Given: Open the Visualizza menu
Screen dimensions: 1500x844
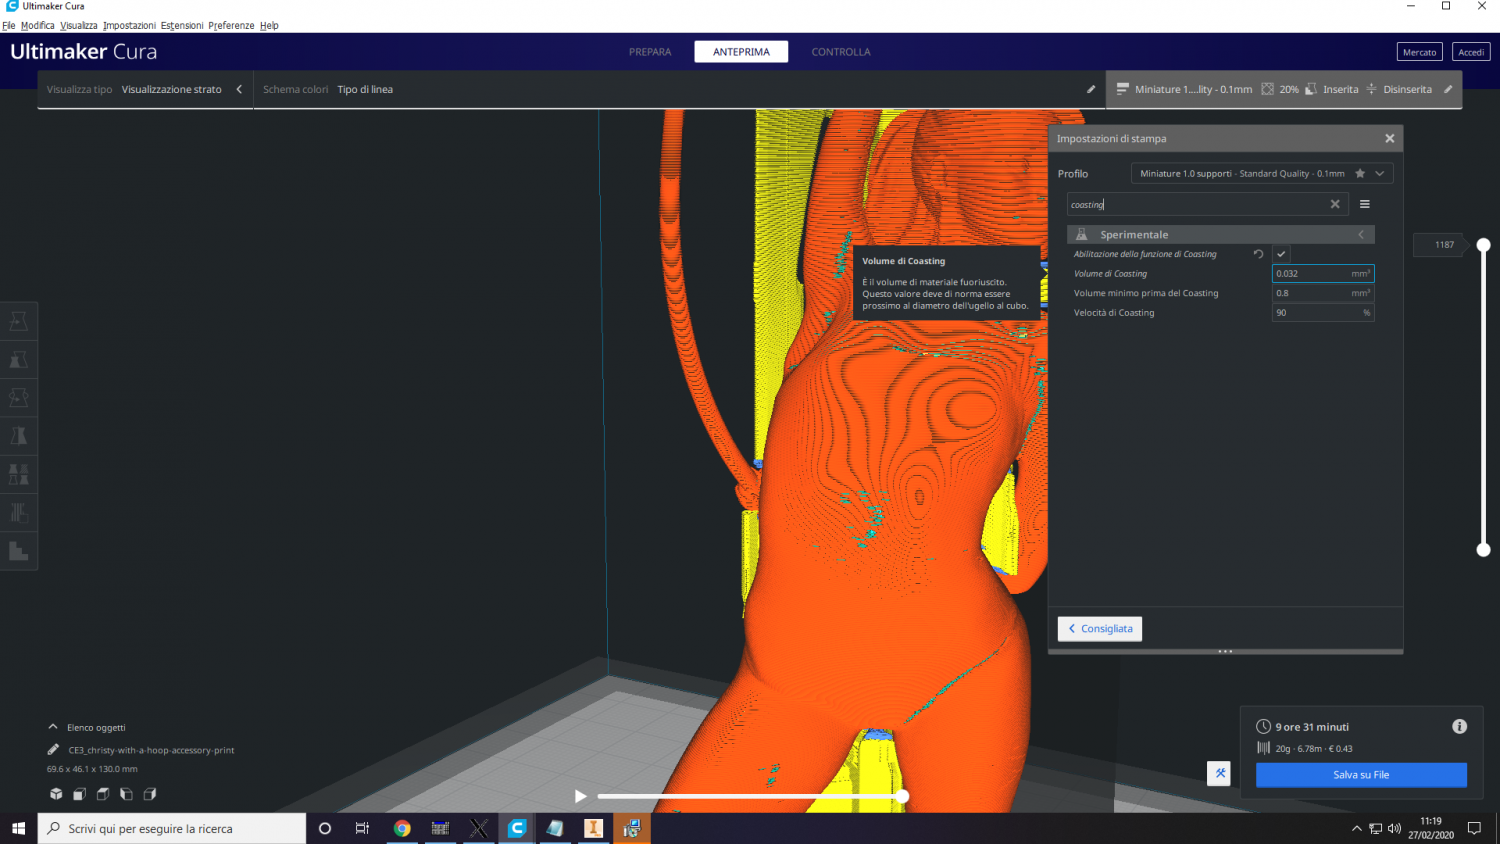Looking at the screenshot, I should click(79, 25).
